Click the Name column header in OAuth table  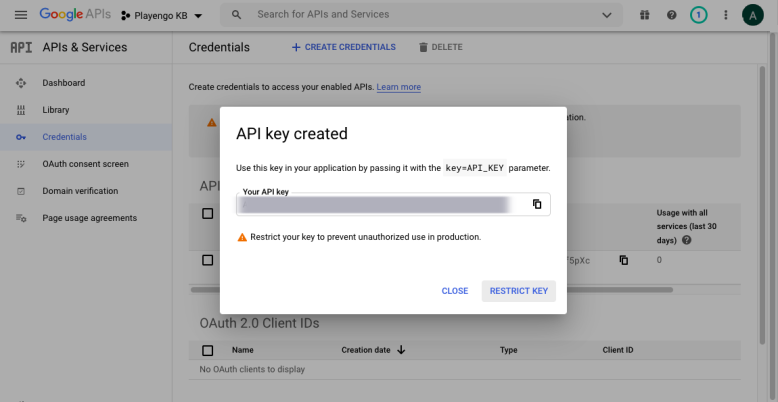[x=243, y=350]
